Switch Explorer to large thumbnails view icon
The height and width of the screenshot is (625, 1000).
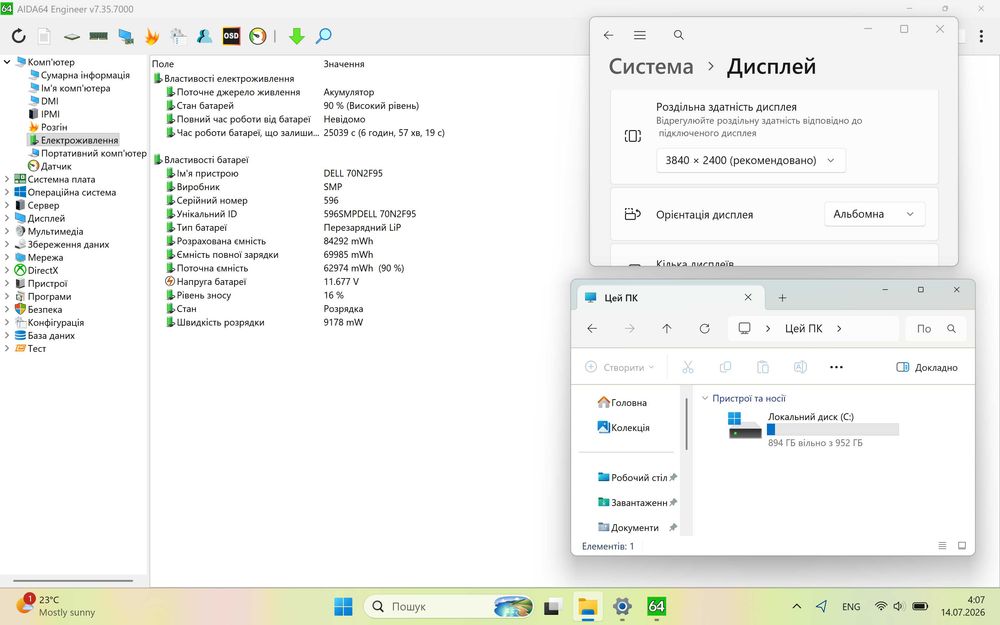(x=962, y=546)
